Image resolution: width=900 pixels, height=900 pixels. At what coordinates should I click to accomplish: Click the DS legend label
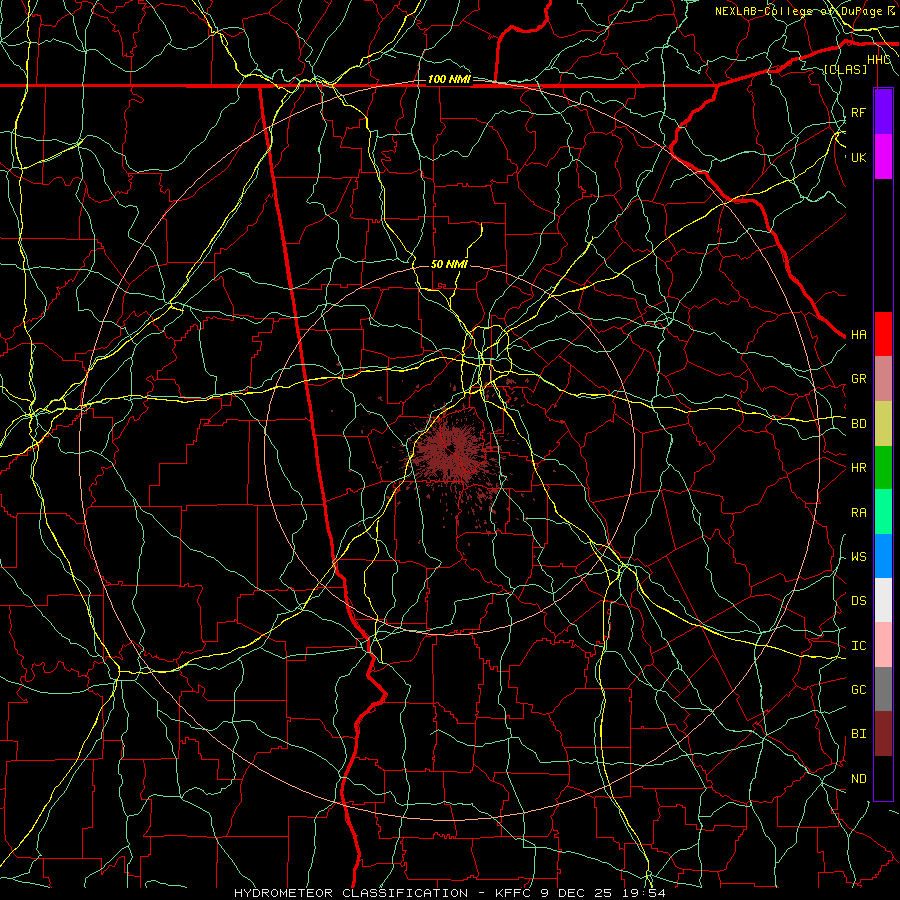tap(858, 601)
